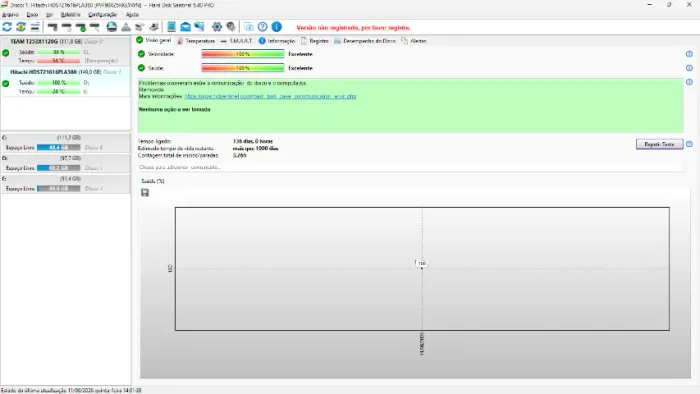Viewport: 700px width, 394px height.
Task: Click the blue info circle toolbar icon
Action: pyautogui.click(x=277, y=27)
